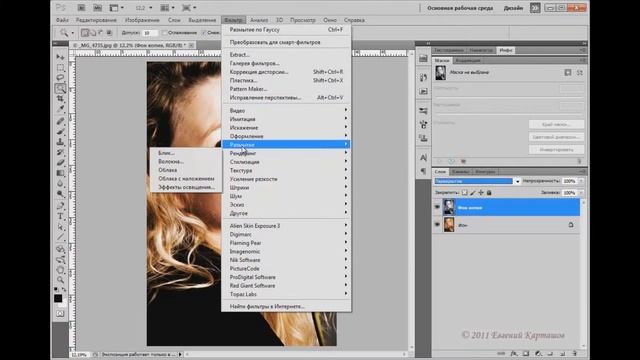Image resolution: width=640 pixels, height=360 pixels.
Task: Choose Эффекты освещения in the submenu
Action: (186, 187)
